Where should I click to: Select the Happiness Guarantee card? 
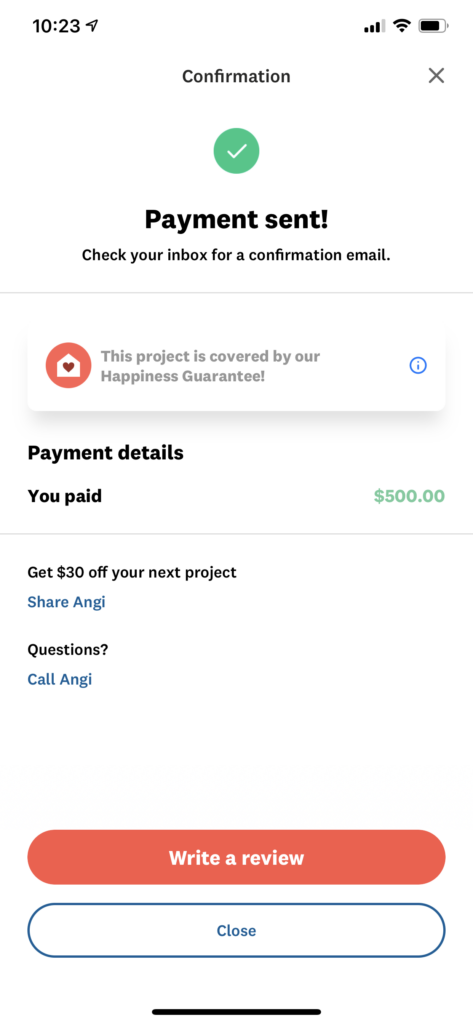pyautogui.click(x=236, y=366)
